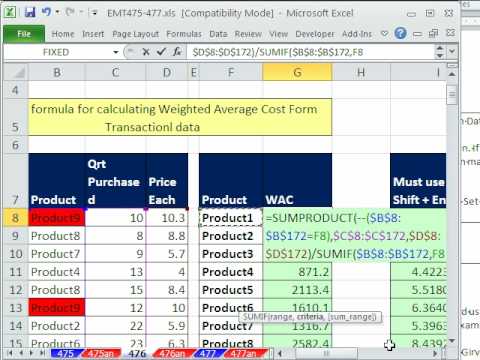Switch to sheet tab 475
The height and width of the screenshot is (360, 480).
tap(65, 353)
